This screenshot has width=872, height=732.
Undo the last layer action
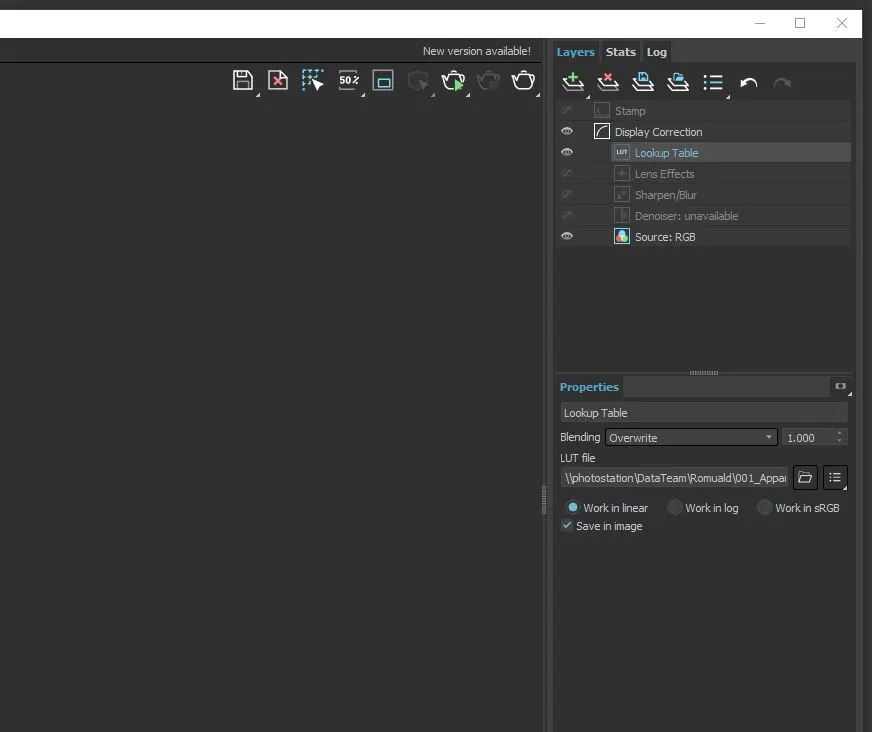[749, 83]
